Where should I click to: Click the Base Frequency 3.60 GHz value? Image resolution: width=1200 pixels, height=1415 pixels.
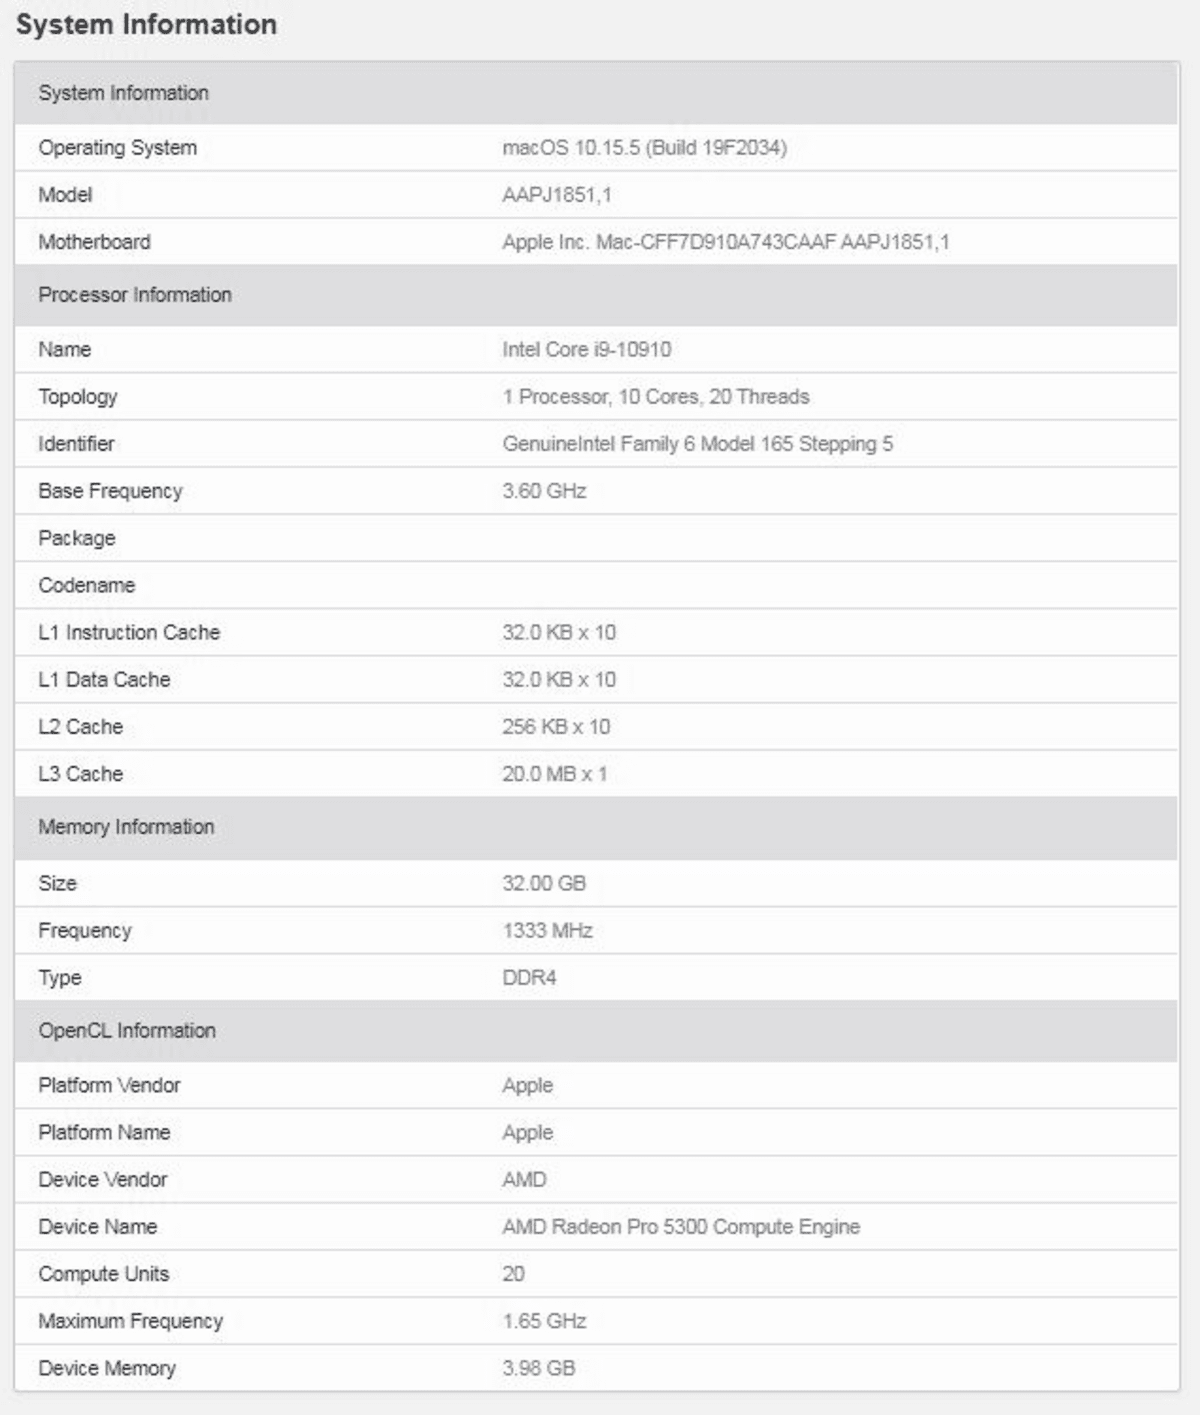(x=544, y=491)
